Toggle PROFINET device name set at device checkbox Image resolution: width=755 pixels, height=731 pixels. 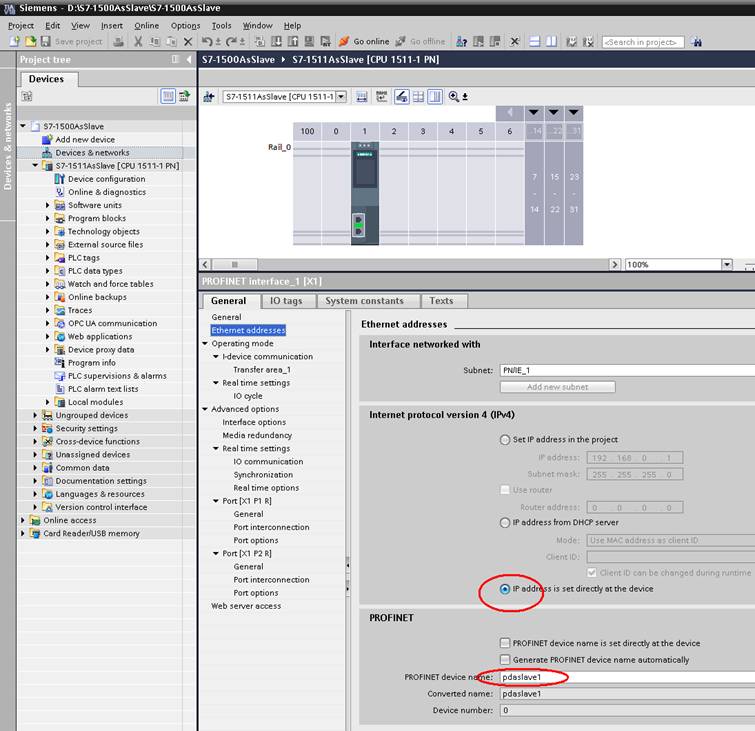(505, 643)
